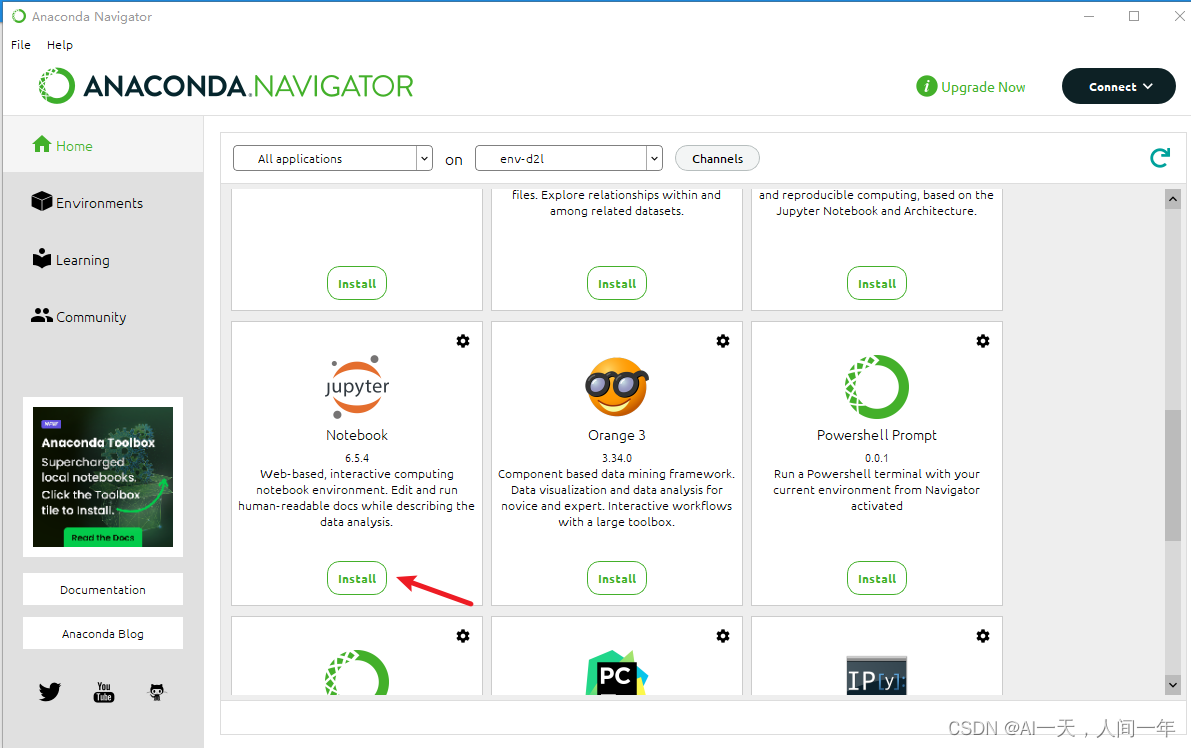Open settings gear on Powershell Prompt tile
This screenshot has height=748, width=1191.
coord(982,341)
